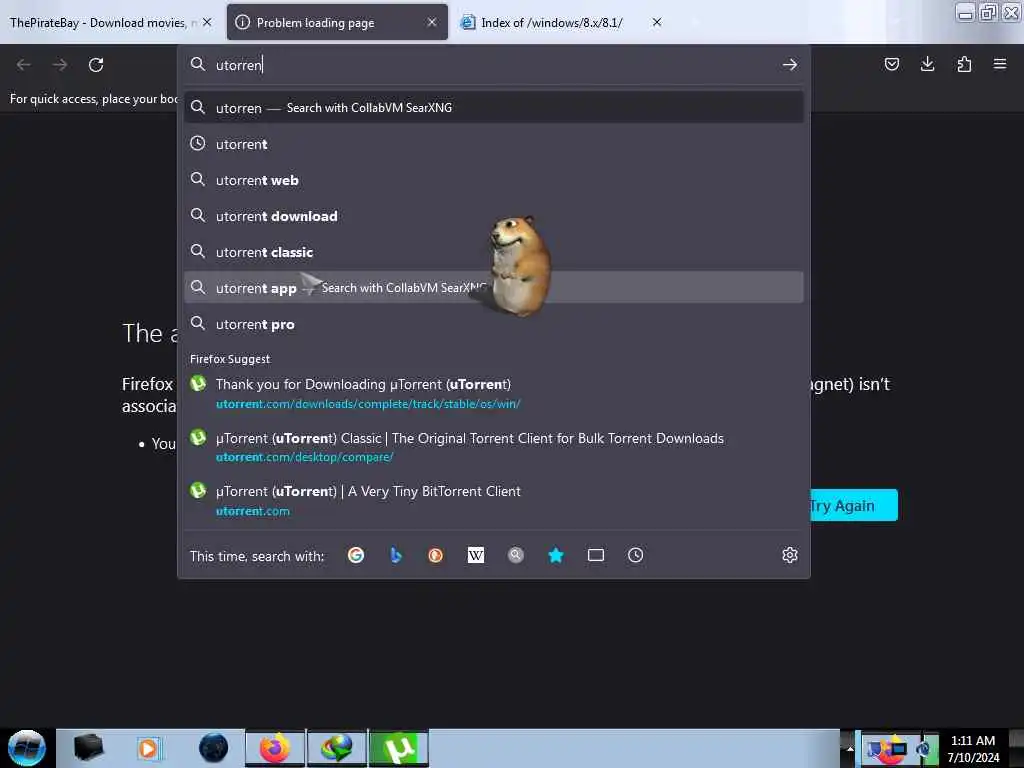The image size is (1024, 768).
Task: Open 'A Very Tiny BitTorrent Client' suggestion
Action: pos(494,500)
